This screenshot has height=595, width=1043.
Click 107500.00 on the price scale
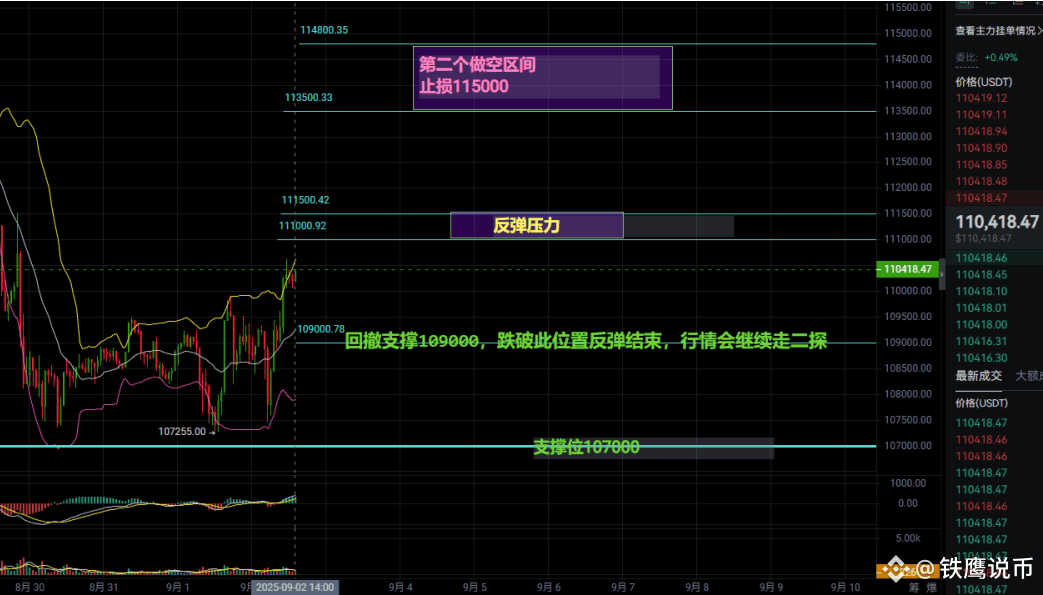908,420
